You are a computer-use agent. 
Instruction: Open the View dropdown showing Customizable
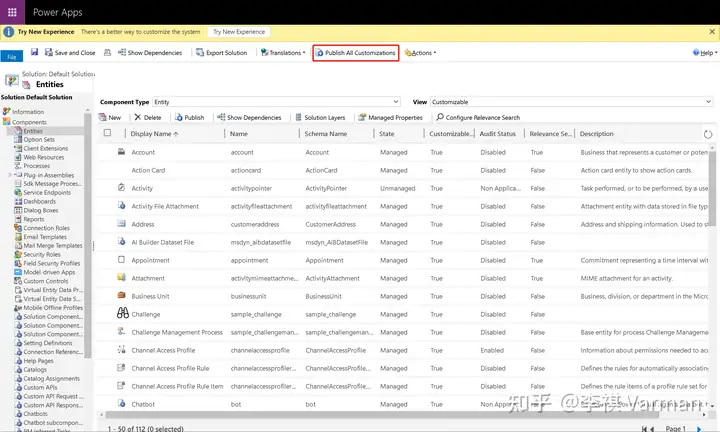coord(572,102)
